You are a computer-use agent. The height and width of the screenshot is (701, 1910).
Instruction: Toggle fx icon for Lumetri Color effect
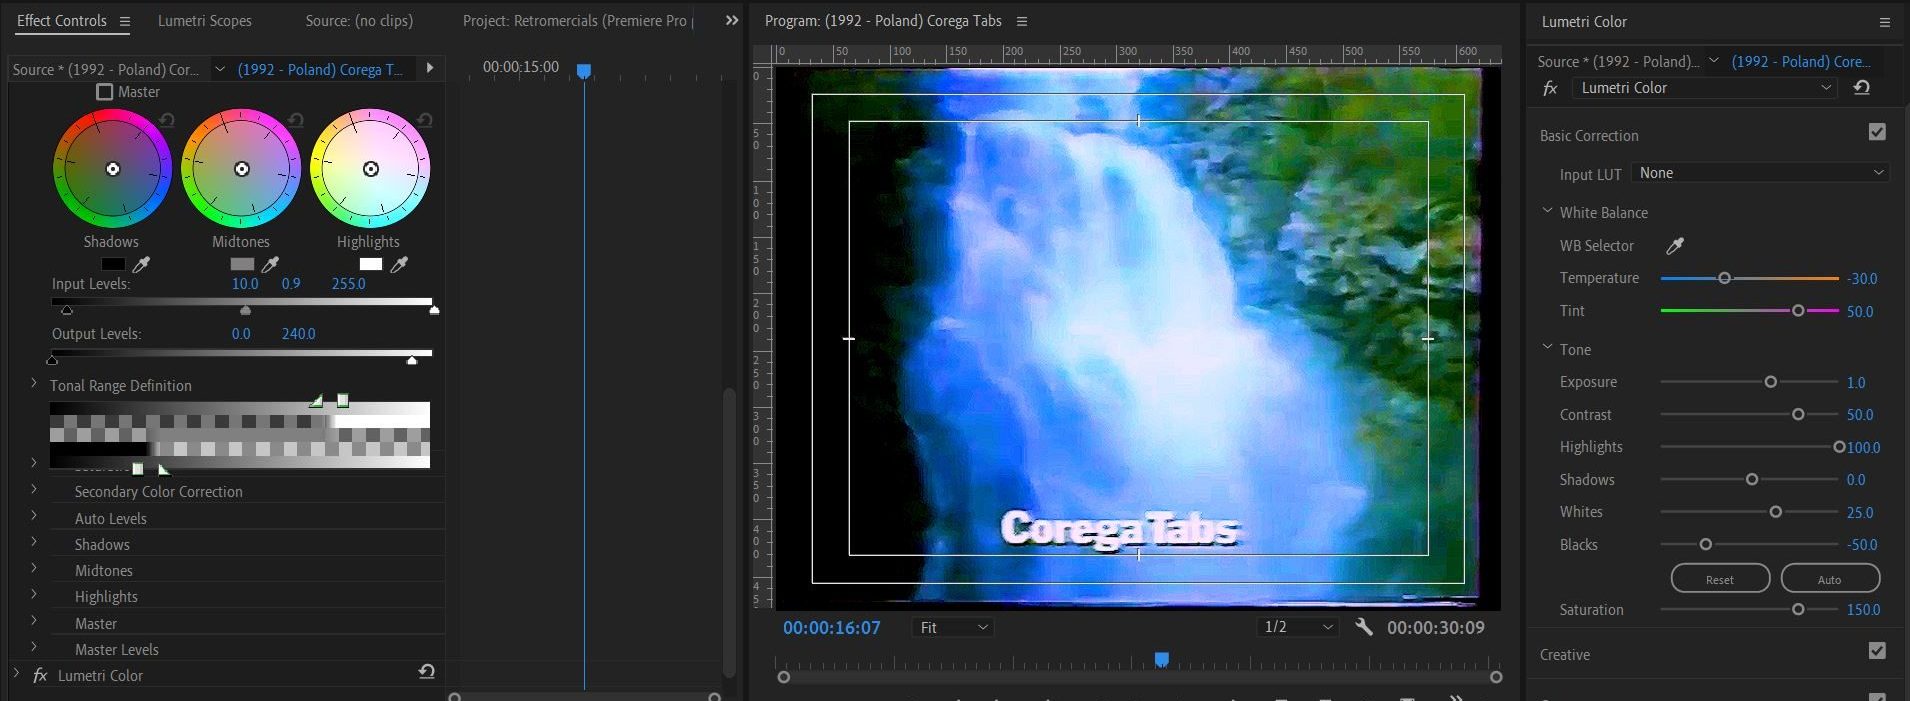pyautogui.click(x=40, y=675)
